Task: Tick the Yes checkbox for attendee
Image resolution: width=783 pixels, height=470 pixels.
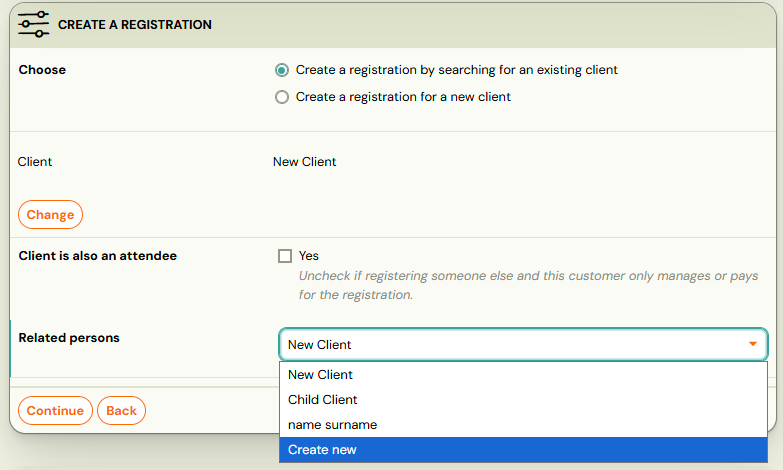Action: (x=285, y=256)
